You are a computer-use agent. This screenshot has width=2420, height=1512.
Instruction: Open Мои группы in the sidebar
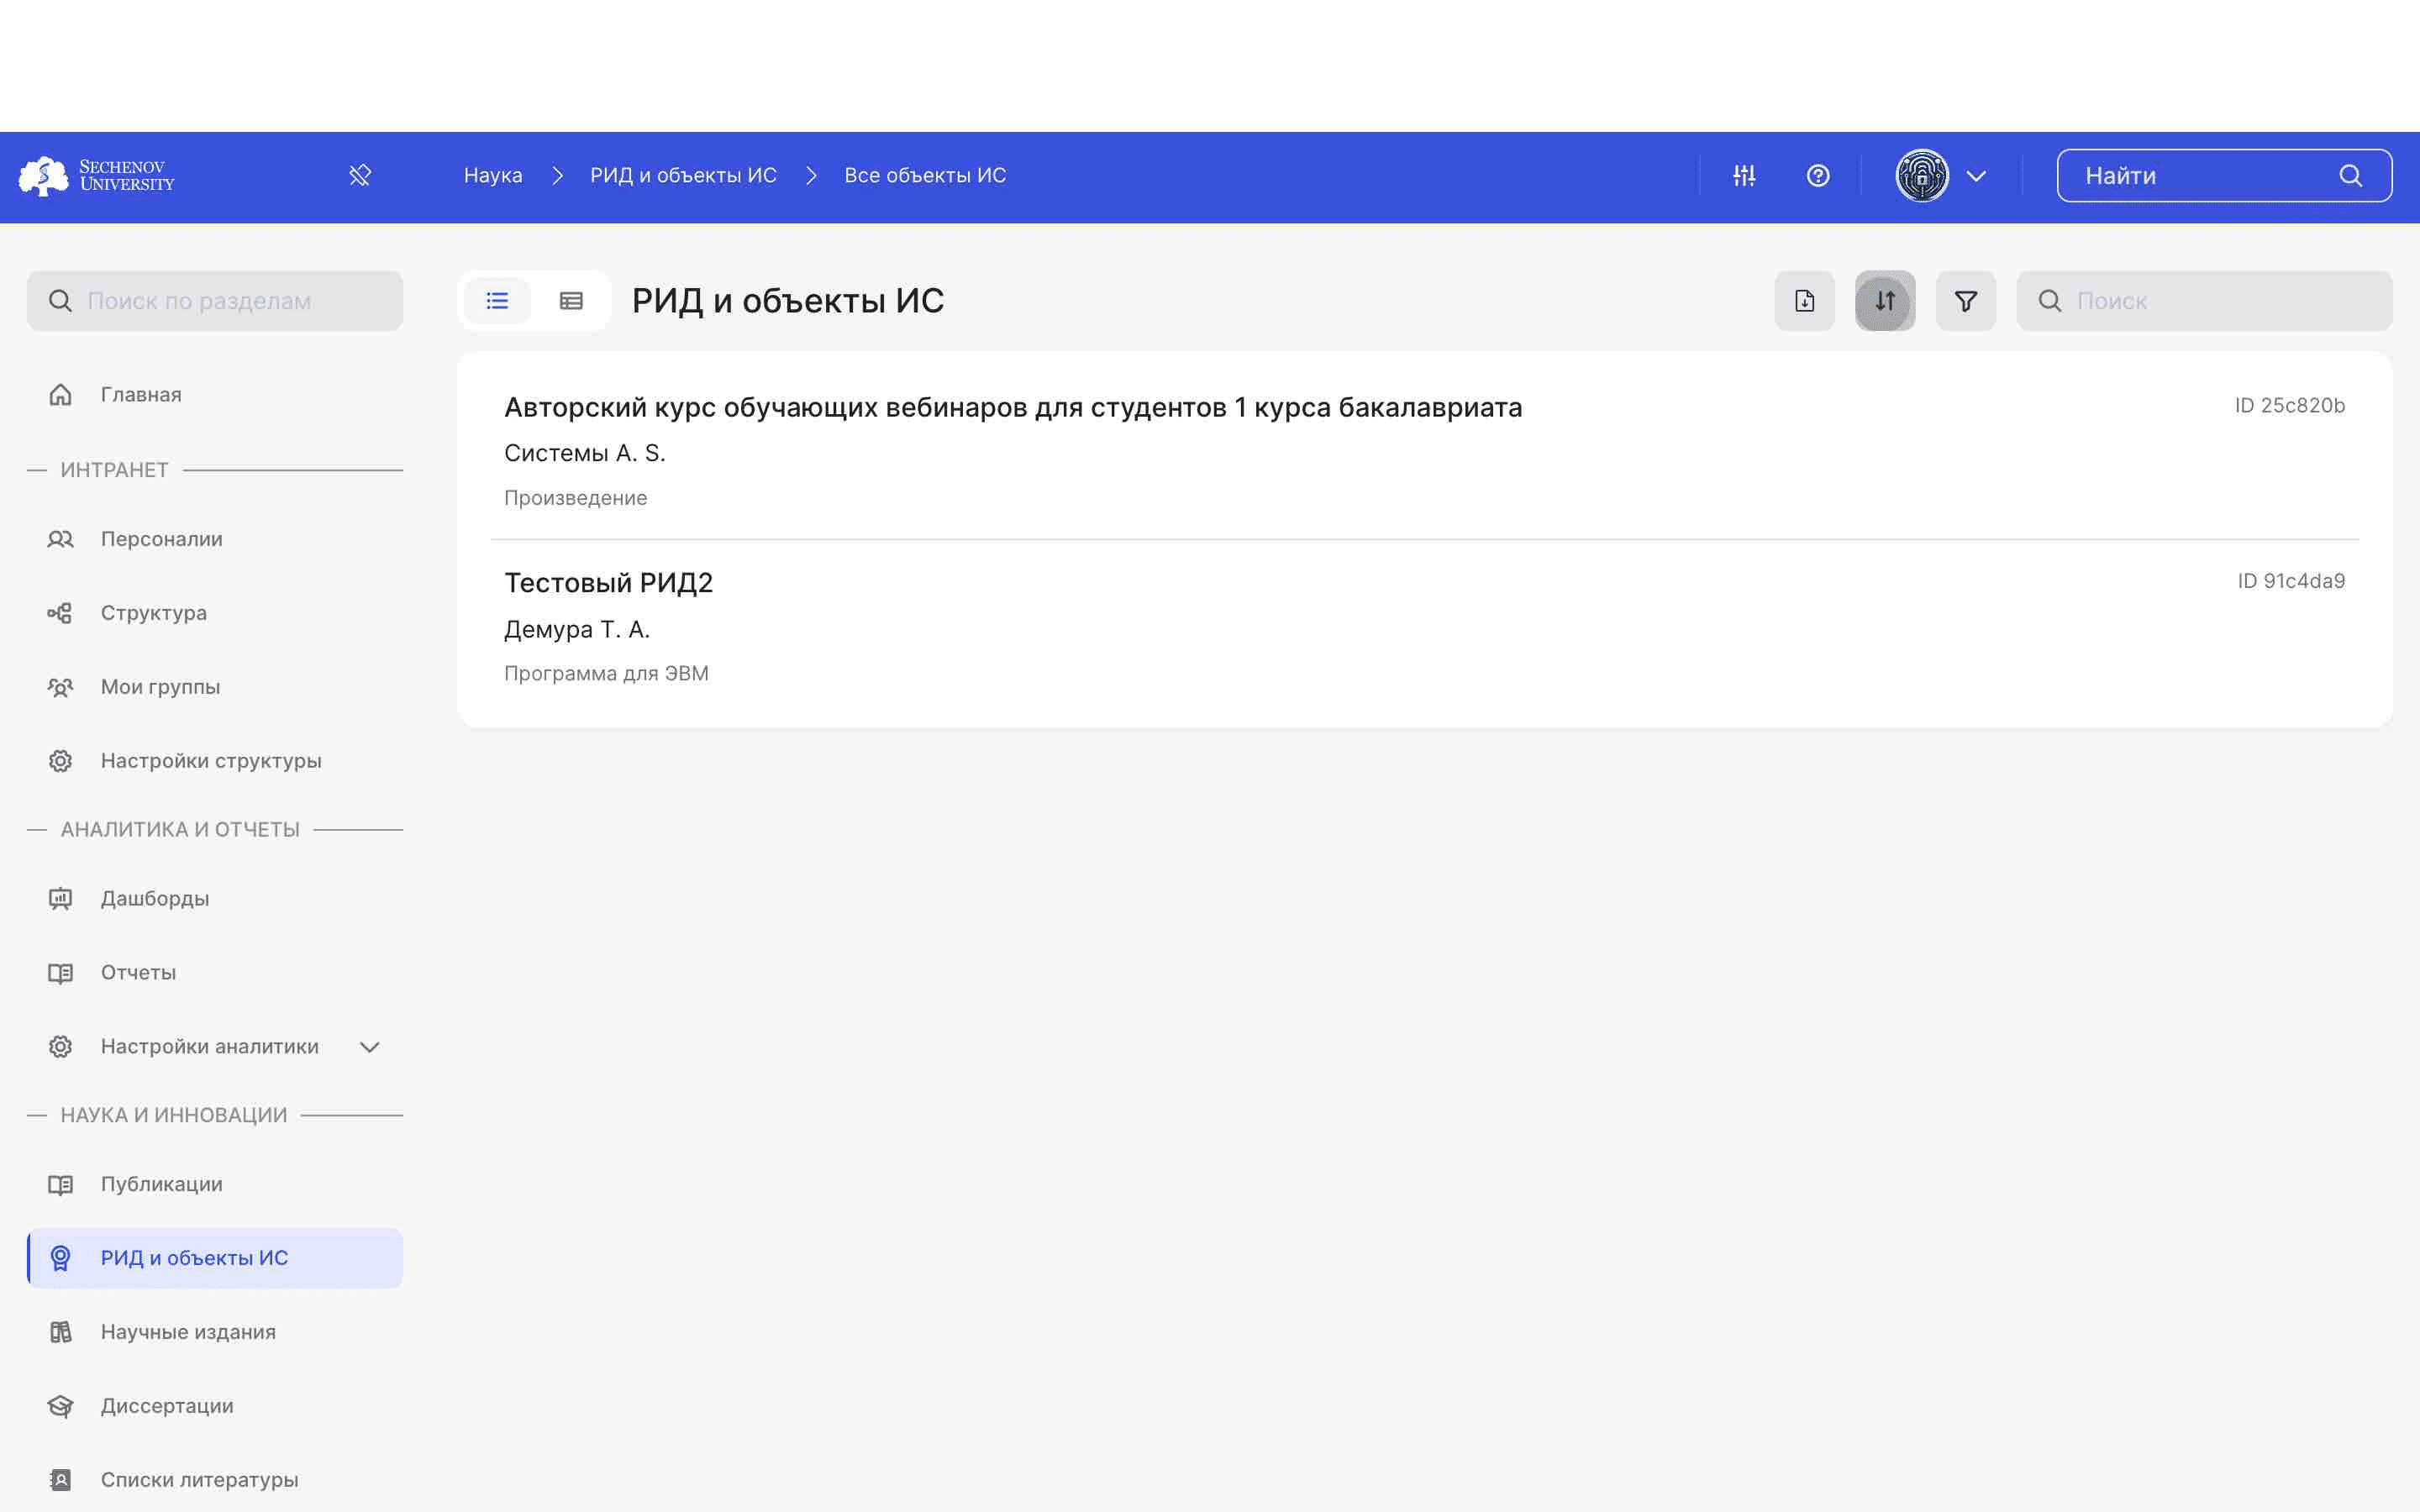(x=215, y=687)
